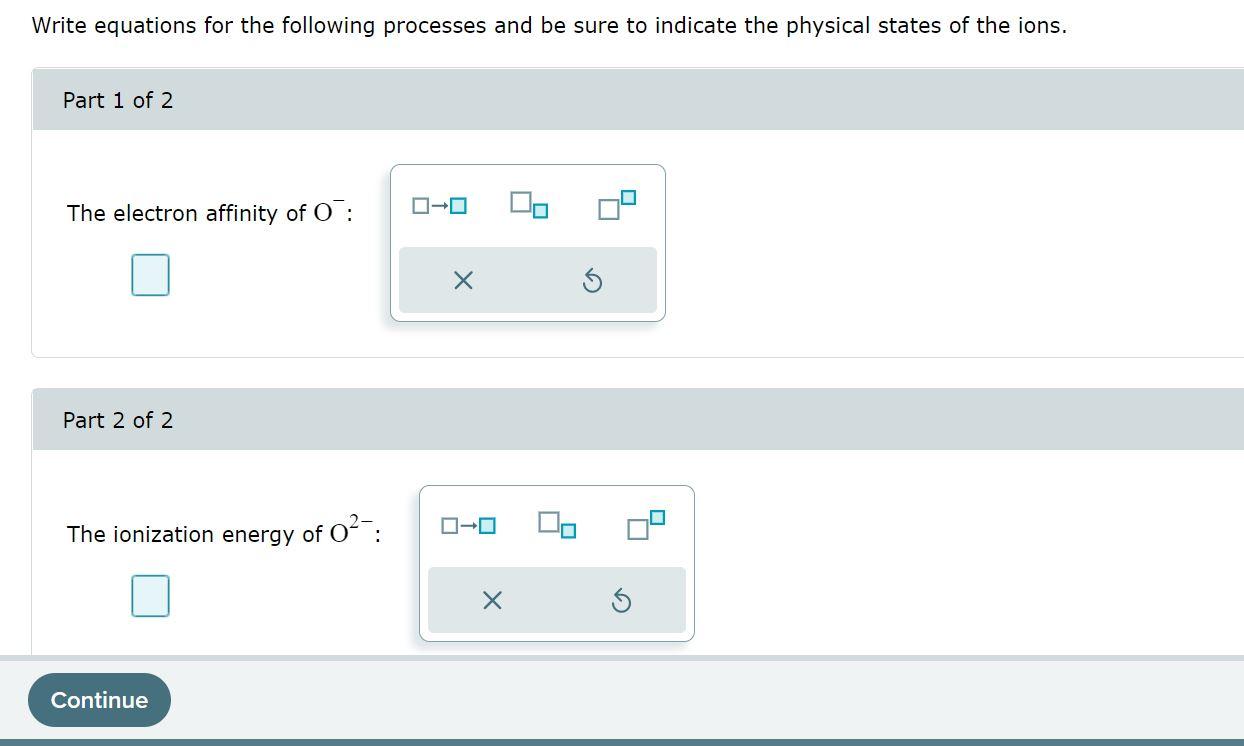Select the subscript formatting icon in Part 1
The width and height of the screenshot is (1244, 746).
529,205
